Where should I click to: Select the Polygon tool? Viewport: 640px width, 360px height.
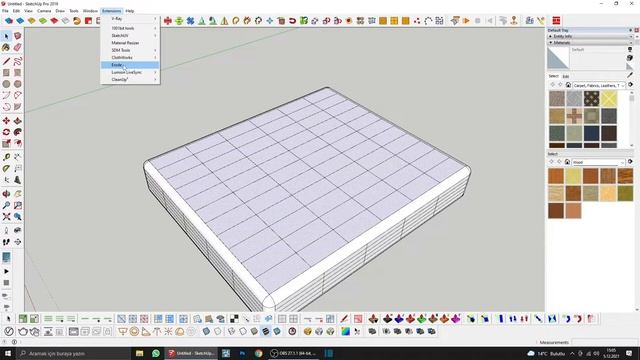pyautogui.click(x=18, y=84)
